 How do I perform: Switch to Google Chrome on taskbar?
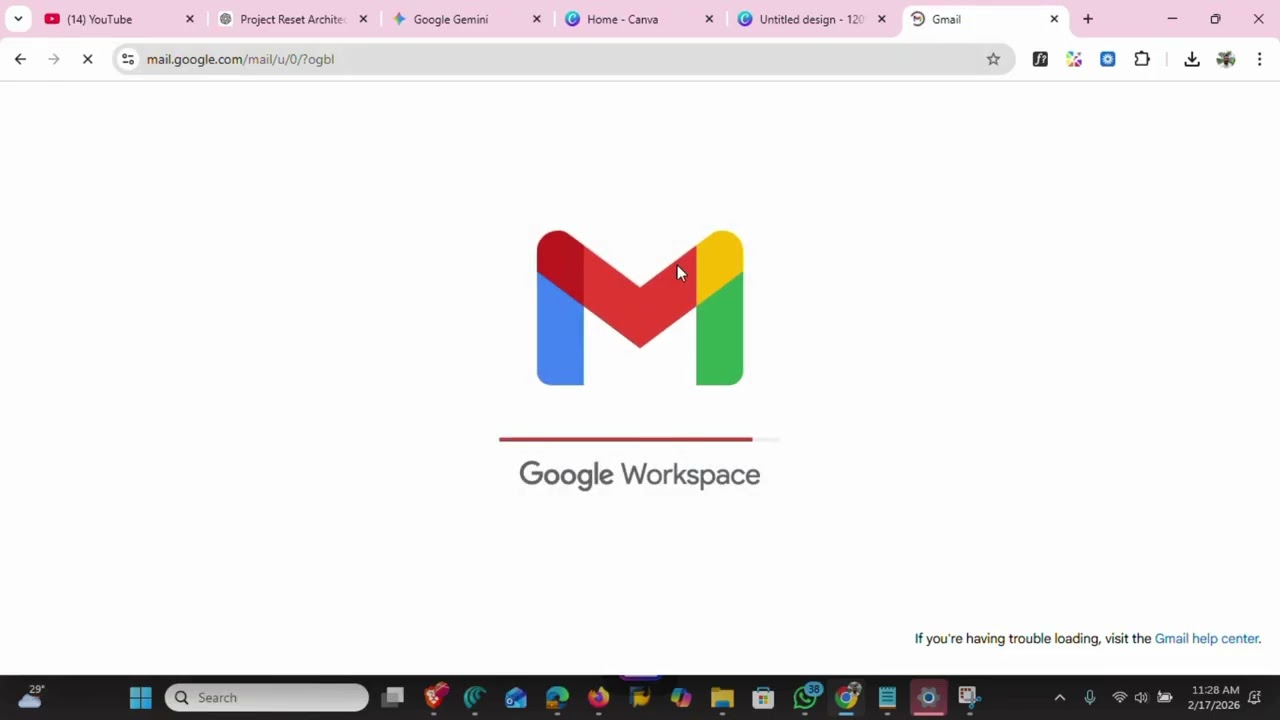(x=846, y=697)
